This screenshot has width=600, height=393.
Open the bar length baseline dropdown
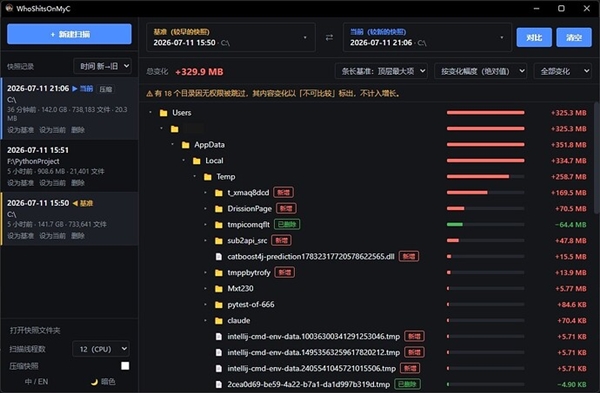[x=381, y=71]
